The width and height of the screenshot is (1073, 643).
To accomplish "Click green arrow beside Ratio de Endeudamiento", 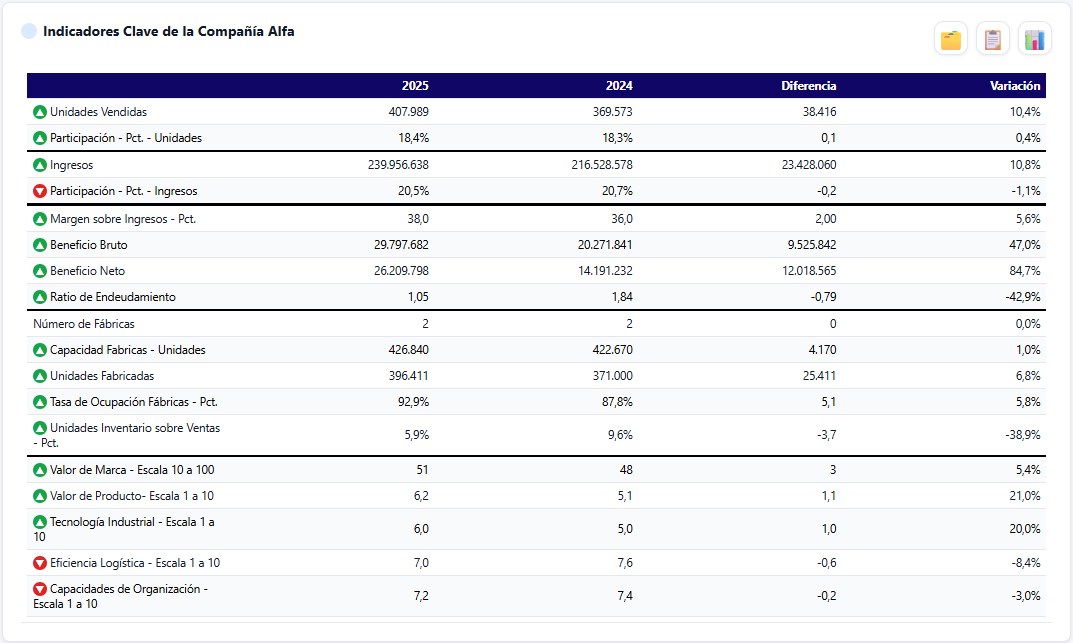I will tap(40, 297).
